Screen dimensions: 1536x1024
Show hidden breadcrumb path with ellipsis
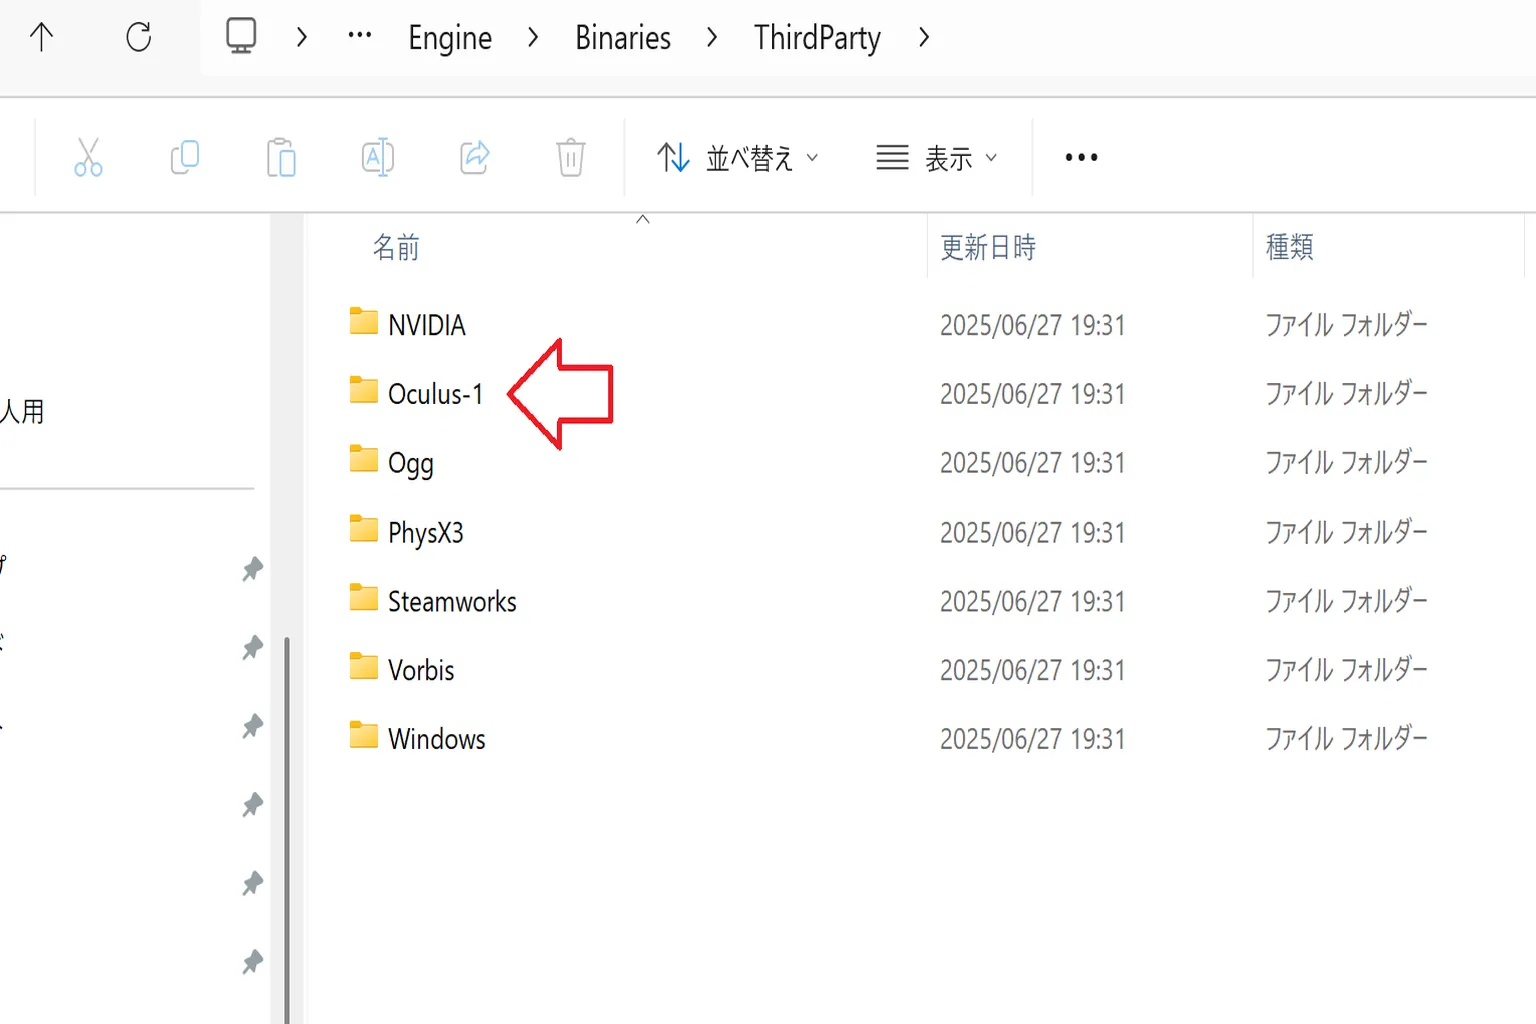(359, 36)
